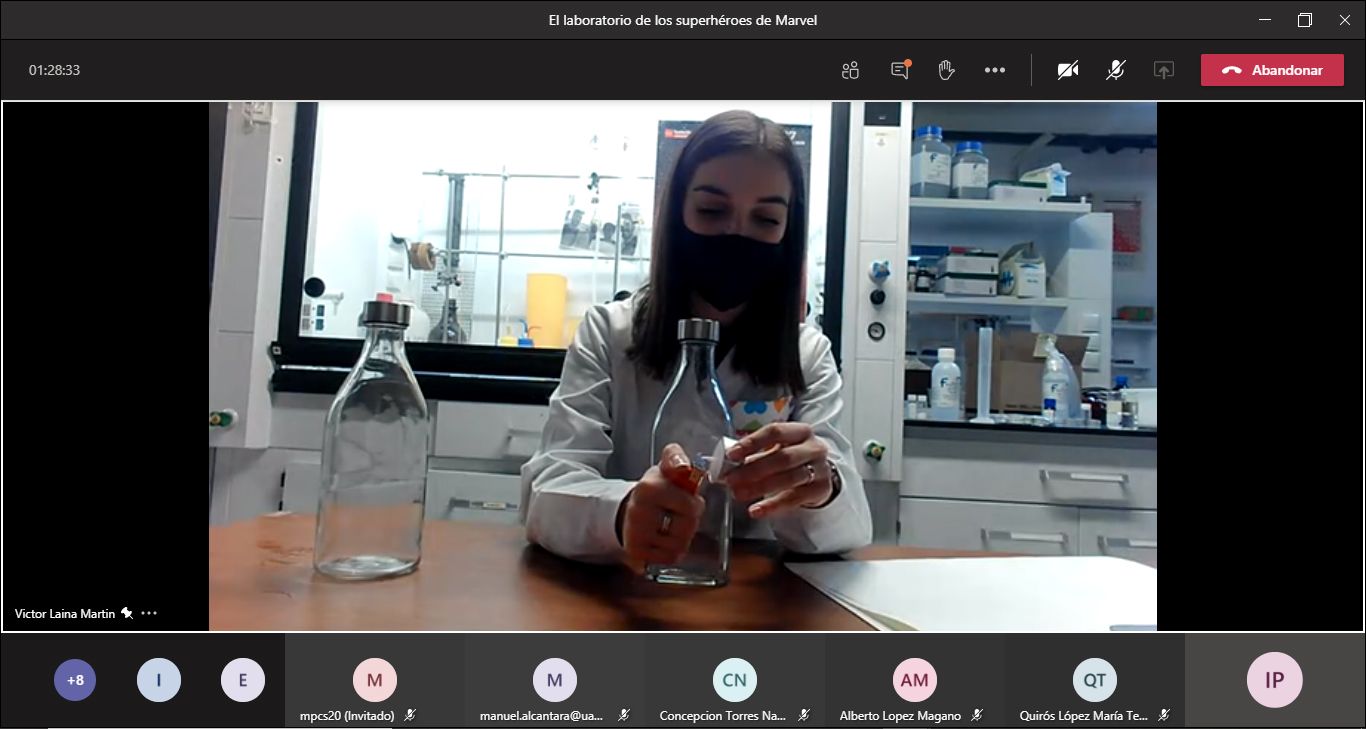Image resolution: width=1366 pixels, height=729 pixels.
Task: Click Quirós López María participant tile
Action: [x=1095, y=682]
